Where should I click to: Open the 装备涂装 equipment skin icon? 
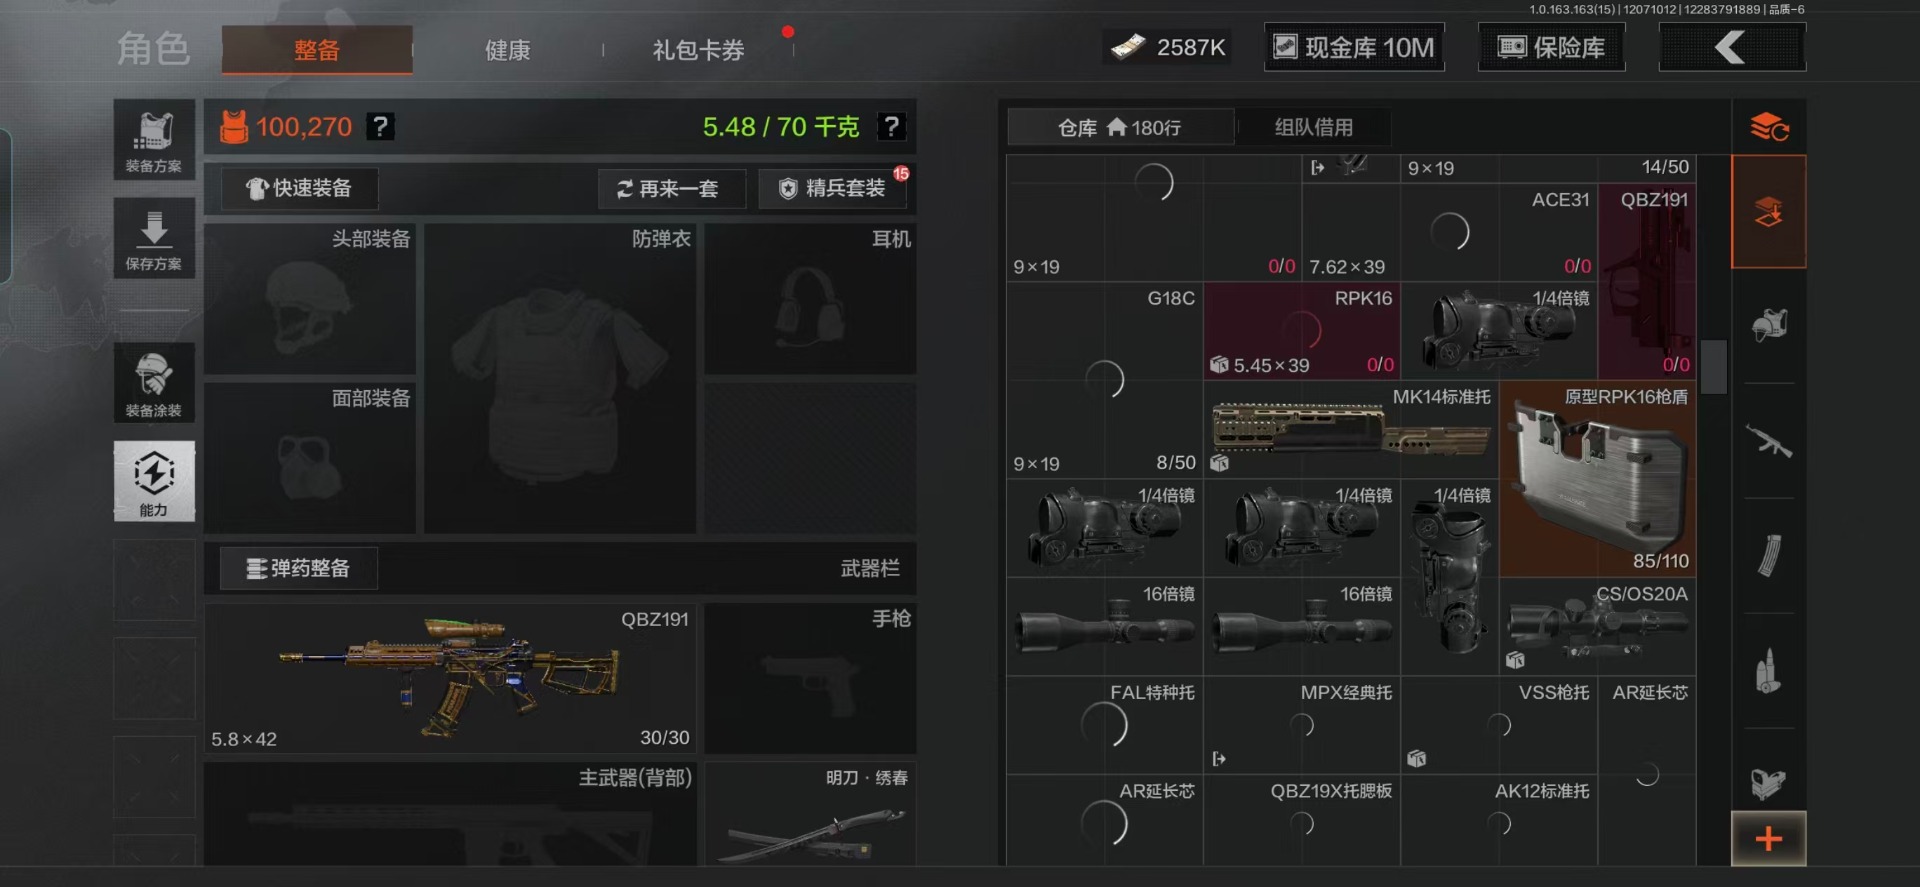[154, 383]
